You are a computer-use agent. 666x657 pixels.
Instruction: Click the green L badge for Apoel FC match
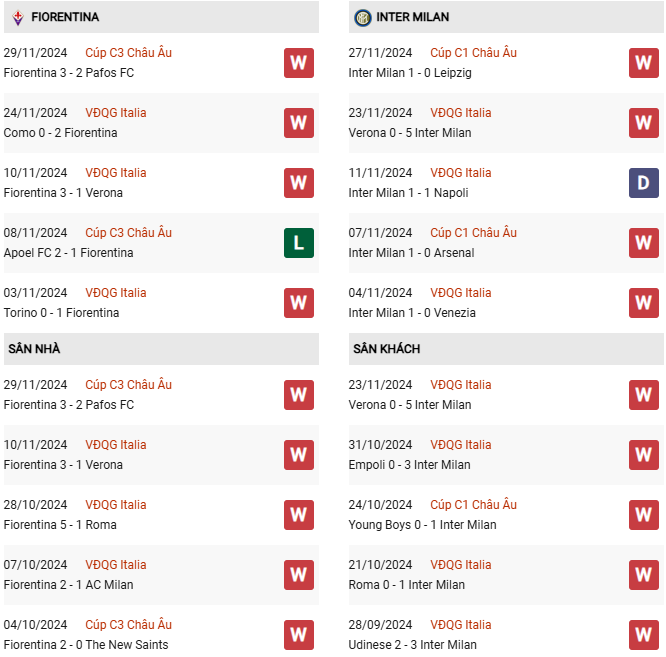click(x=299, y=243)
